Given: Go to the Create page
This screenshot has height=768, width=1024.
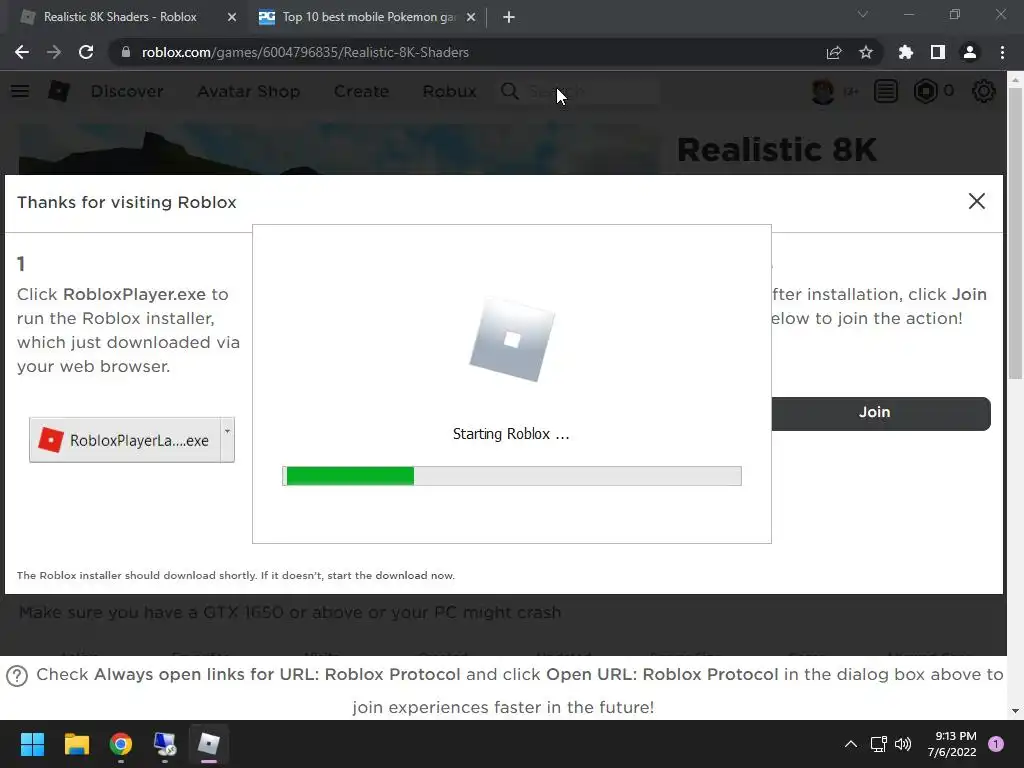Looking at the screenshot, I should (361, 91).
